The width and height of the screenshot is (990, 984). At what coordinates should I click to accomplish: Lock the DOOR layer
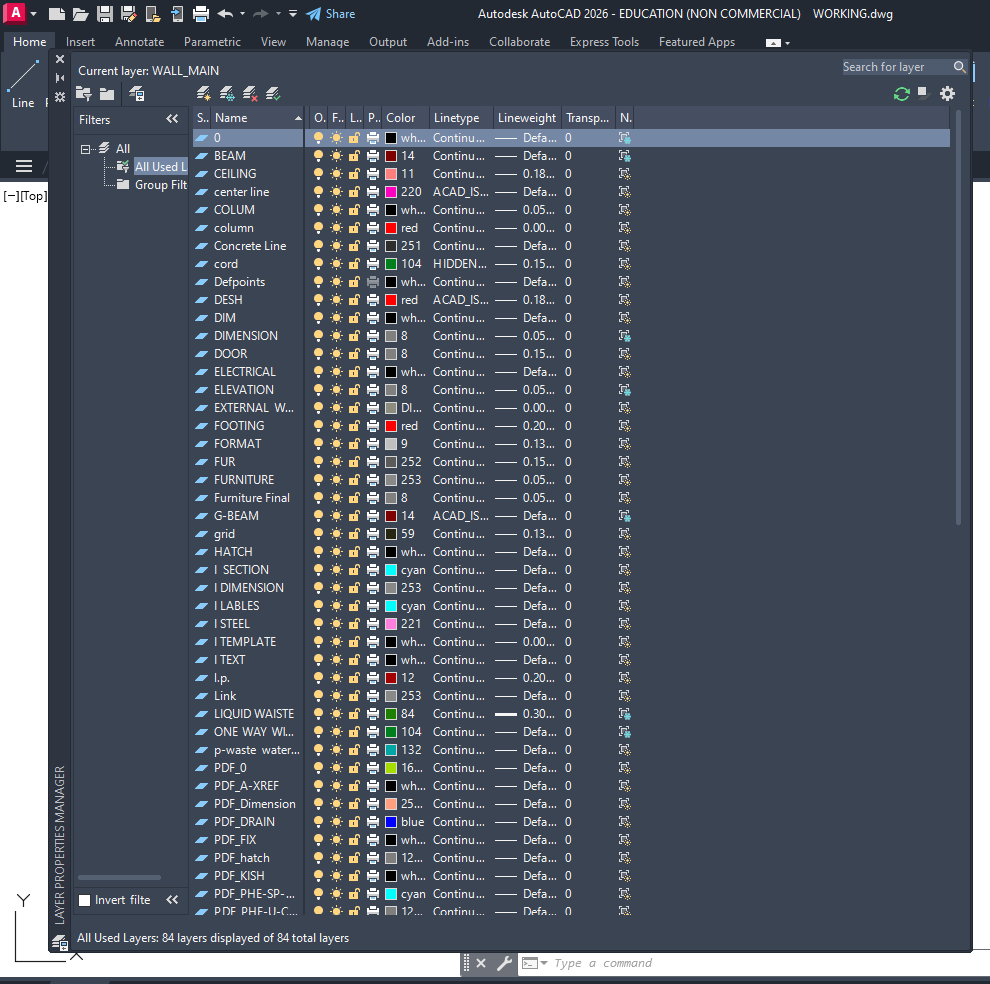pos(354,354)
